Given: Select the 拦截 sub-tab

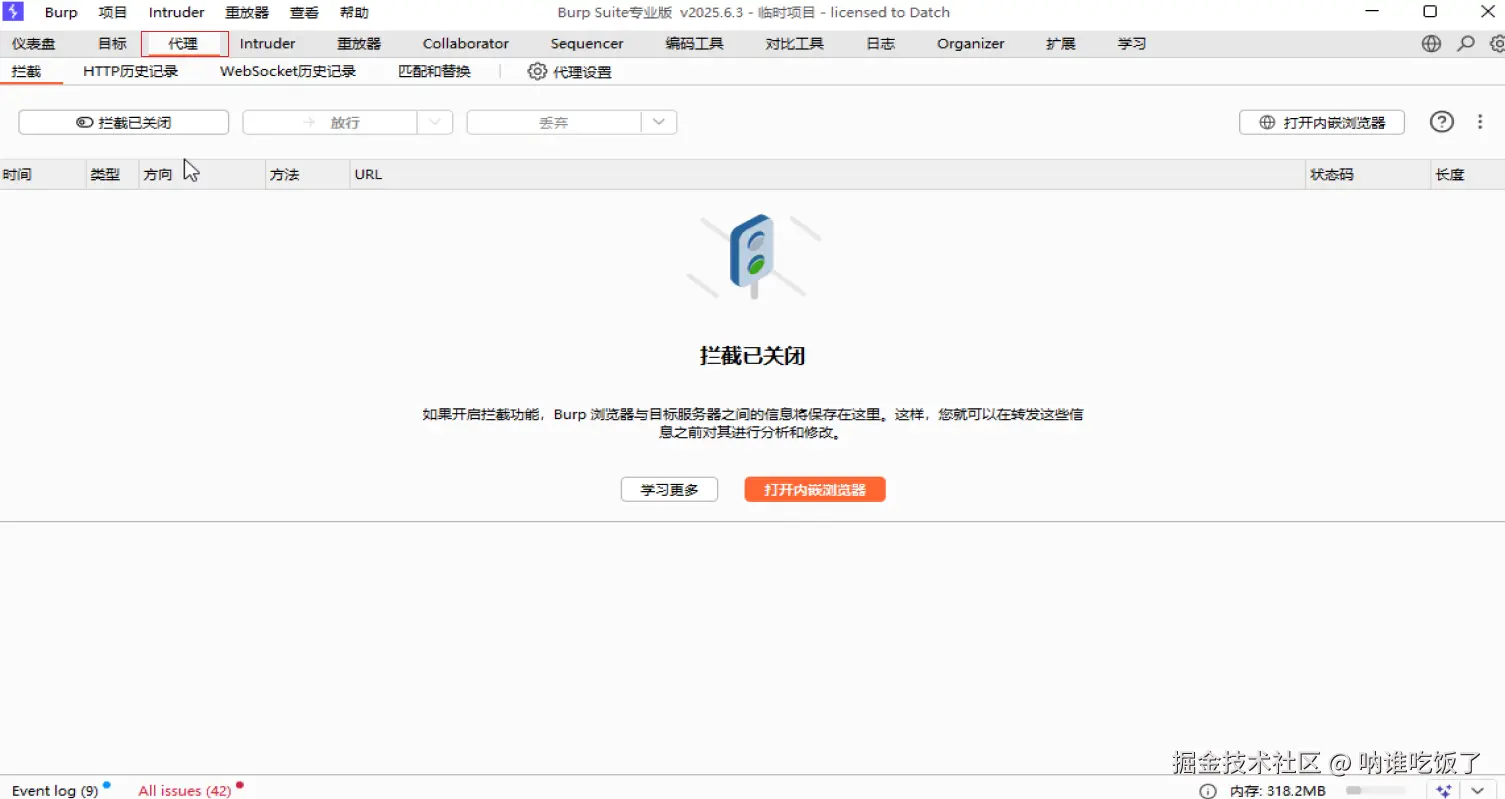Looking at the screenshot, I should point(27,72).
